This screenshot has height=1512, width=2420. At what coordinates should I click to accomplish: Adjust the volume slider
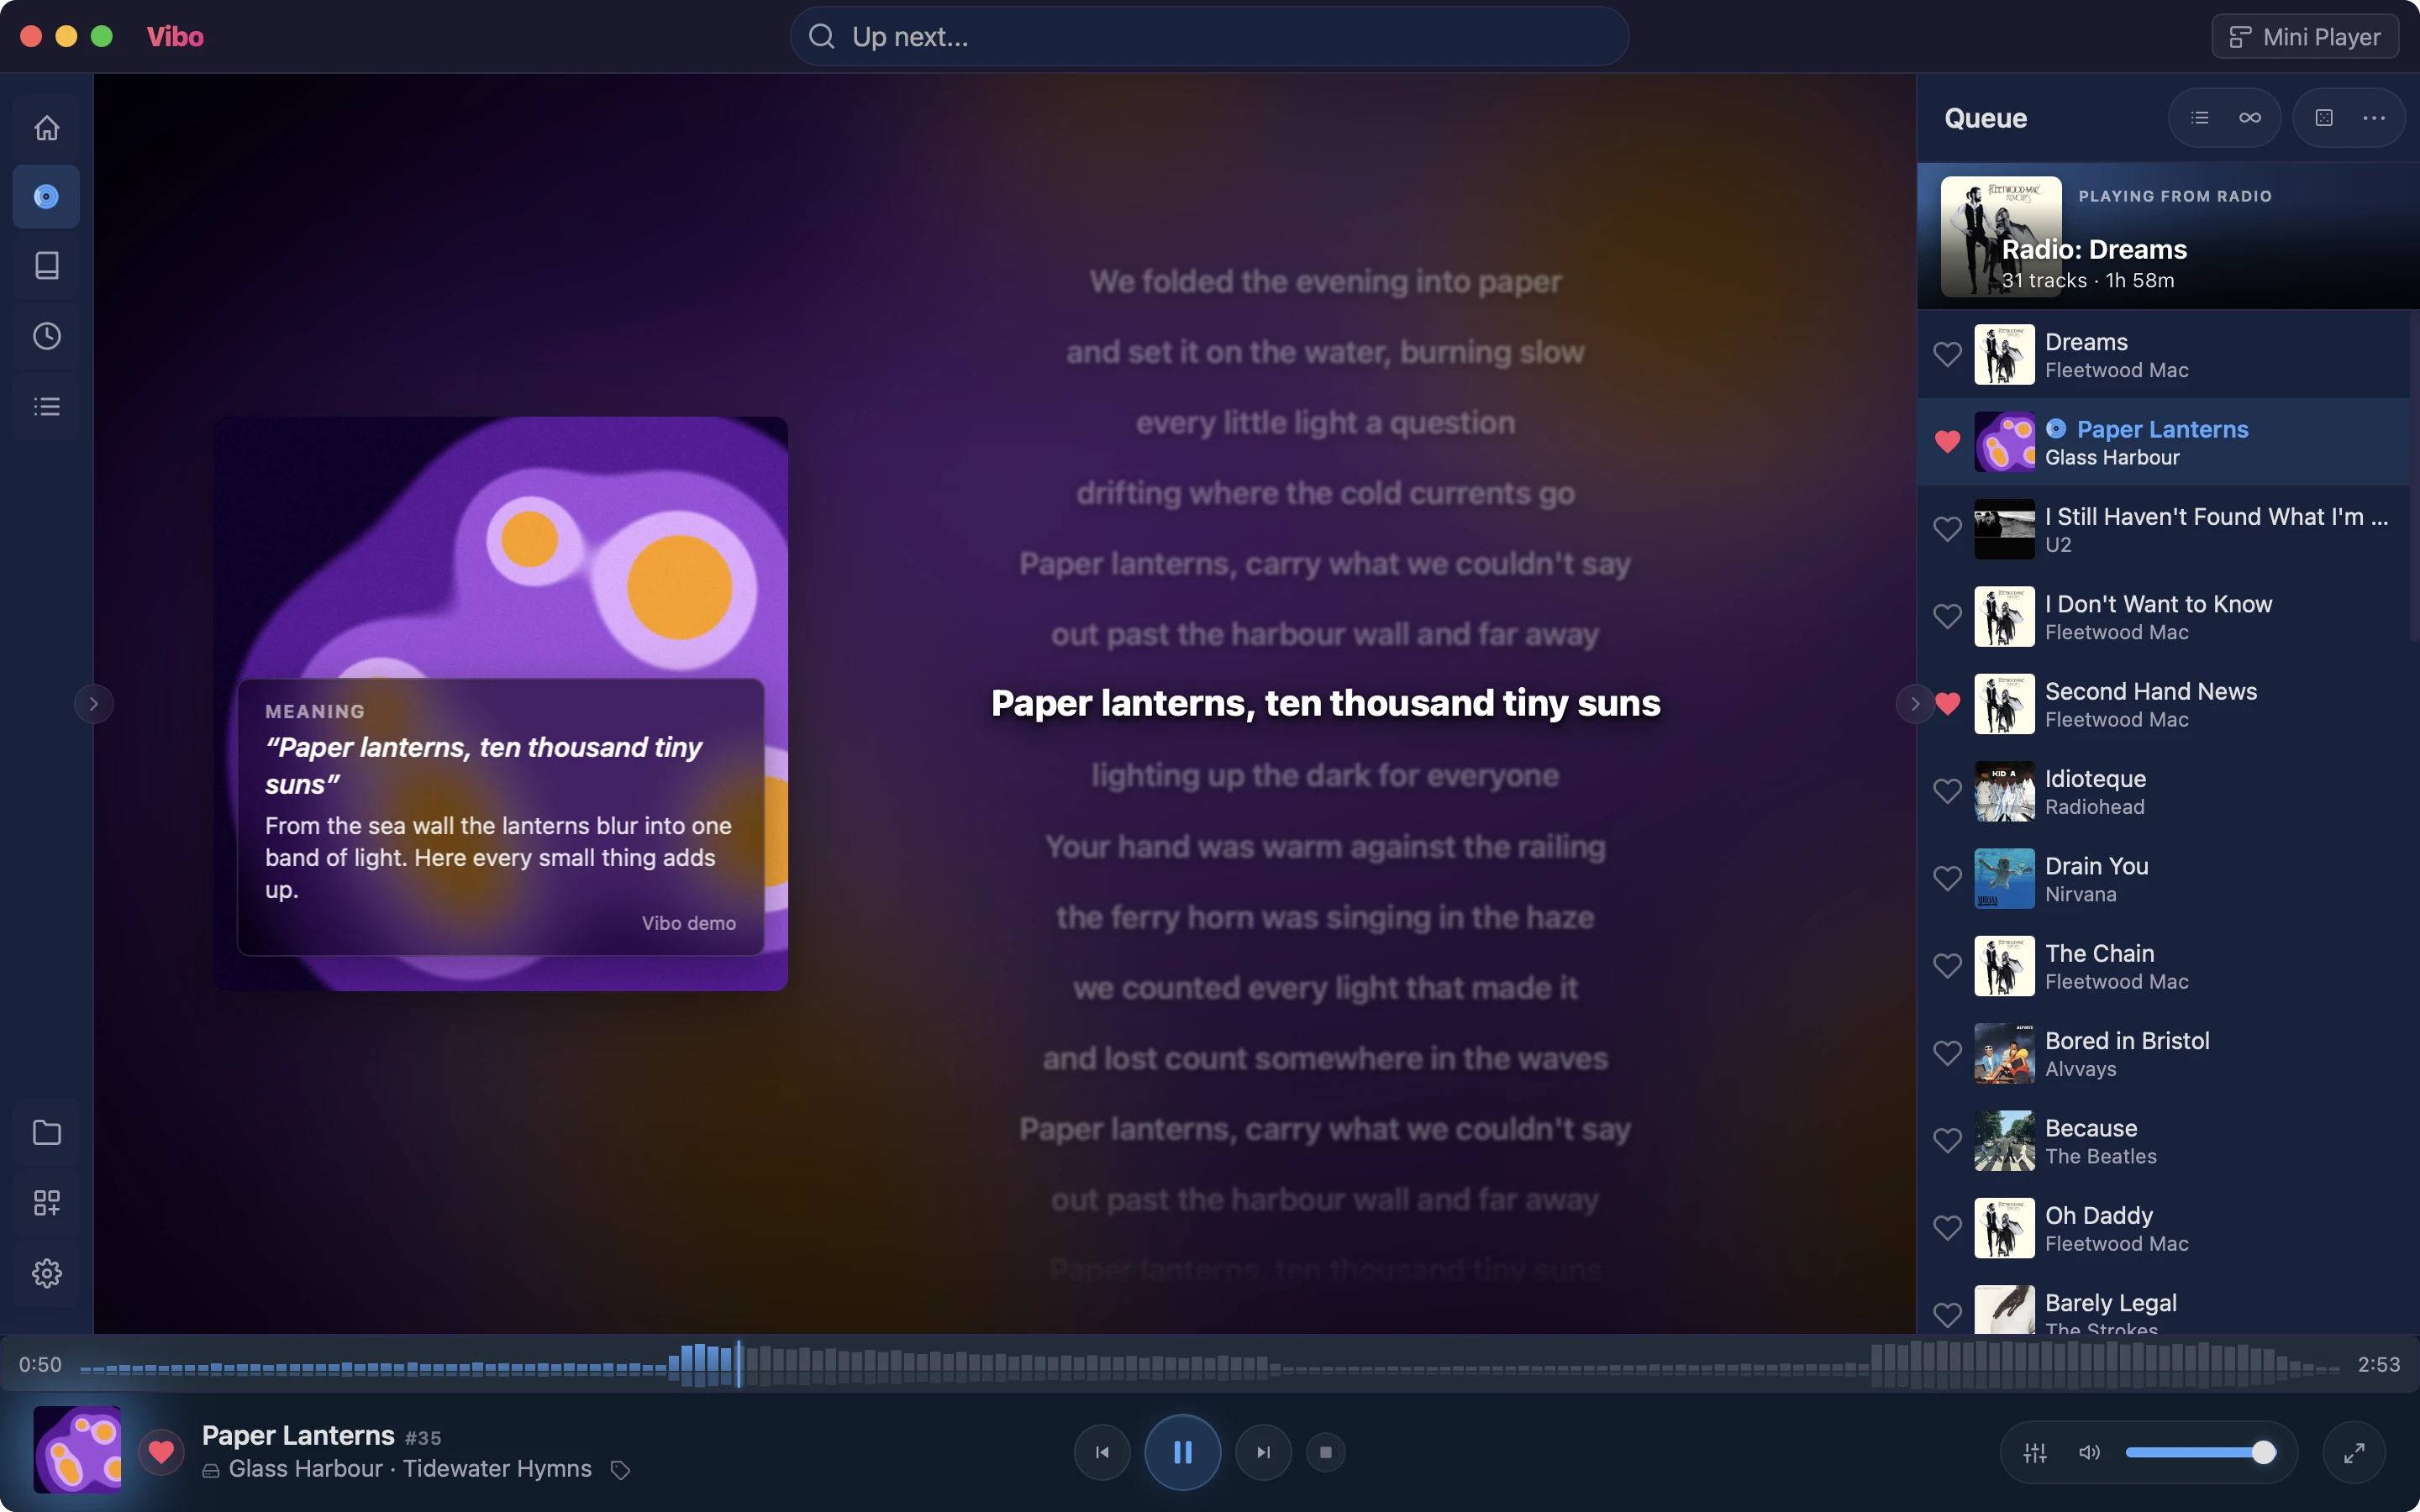tap(2199, 1452)
